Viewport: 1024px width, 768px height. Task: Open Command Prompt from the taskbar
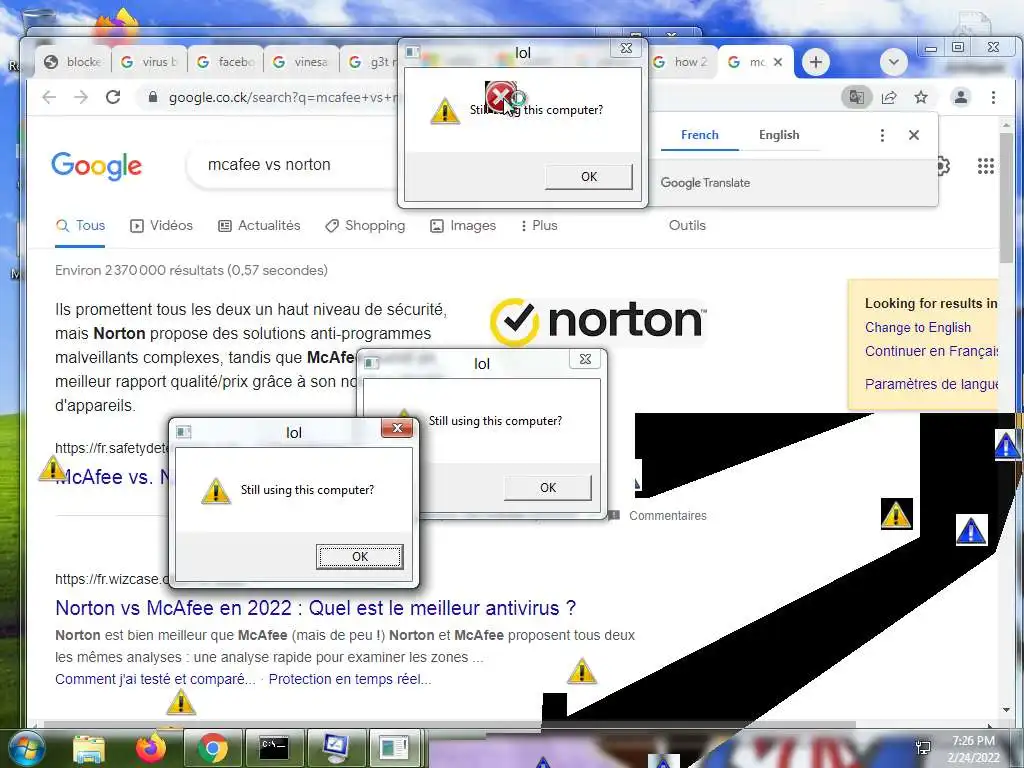274,748
